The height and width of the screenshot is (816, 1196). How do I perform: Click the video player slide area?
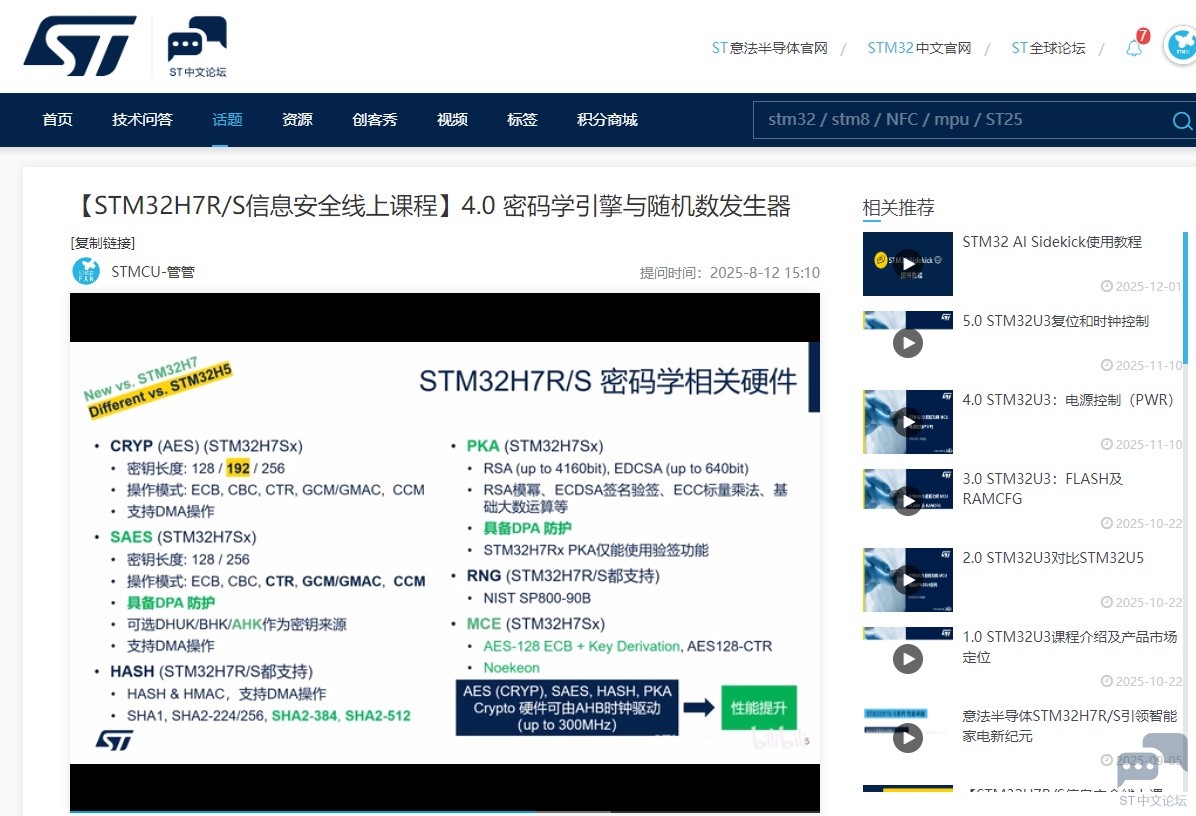445,552
